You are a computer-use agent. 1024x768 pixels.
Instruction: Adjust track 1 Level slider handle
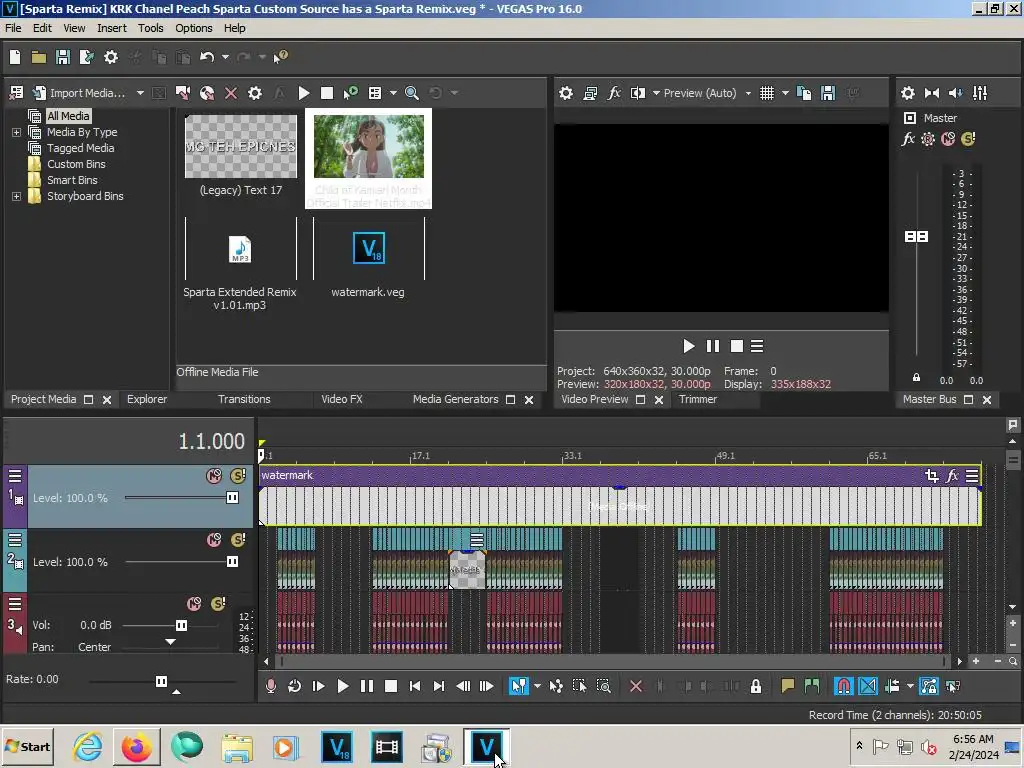coord(232,498)
